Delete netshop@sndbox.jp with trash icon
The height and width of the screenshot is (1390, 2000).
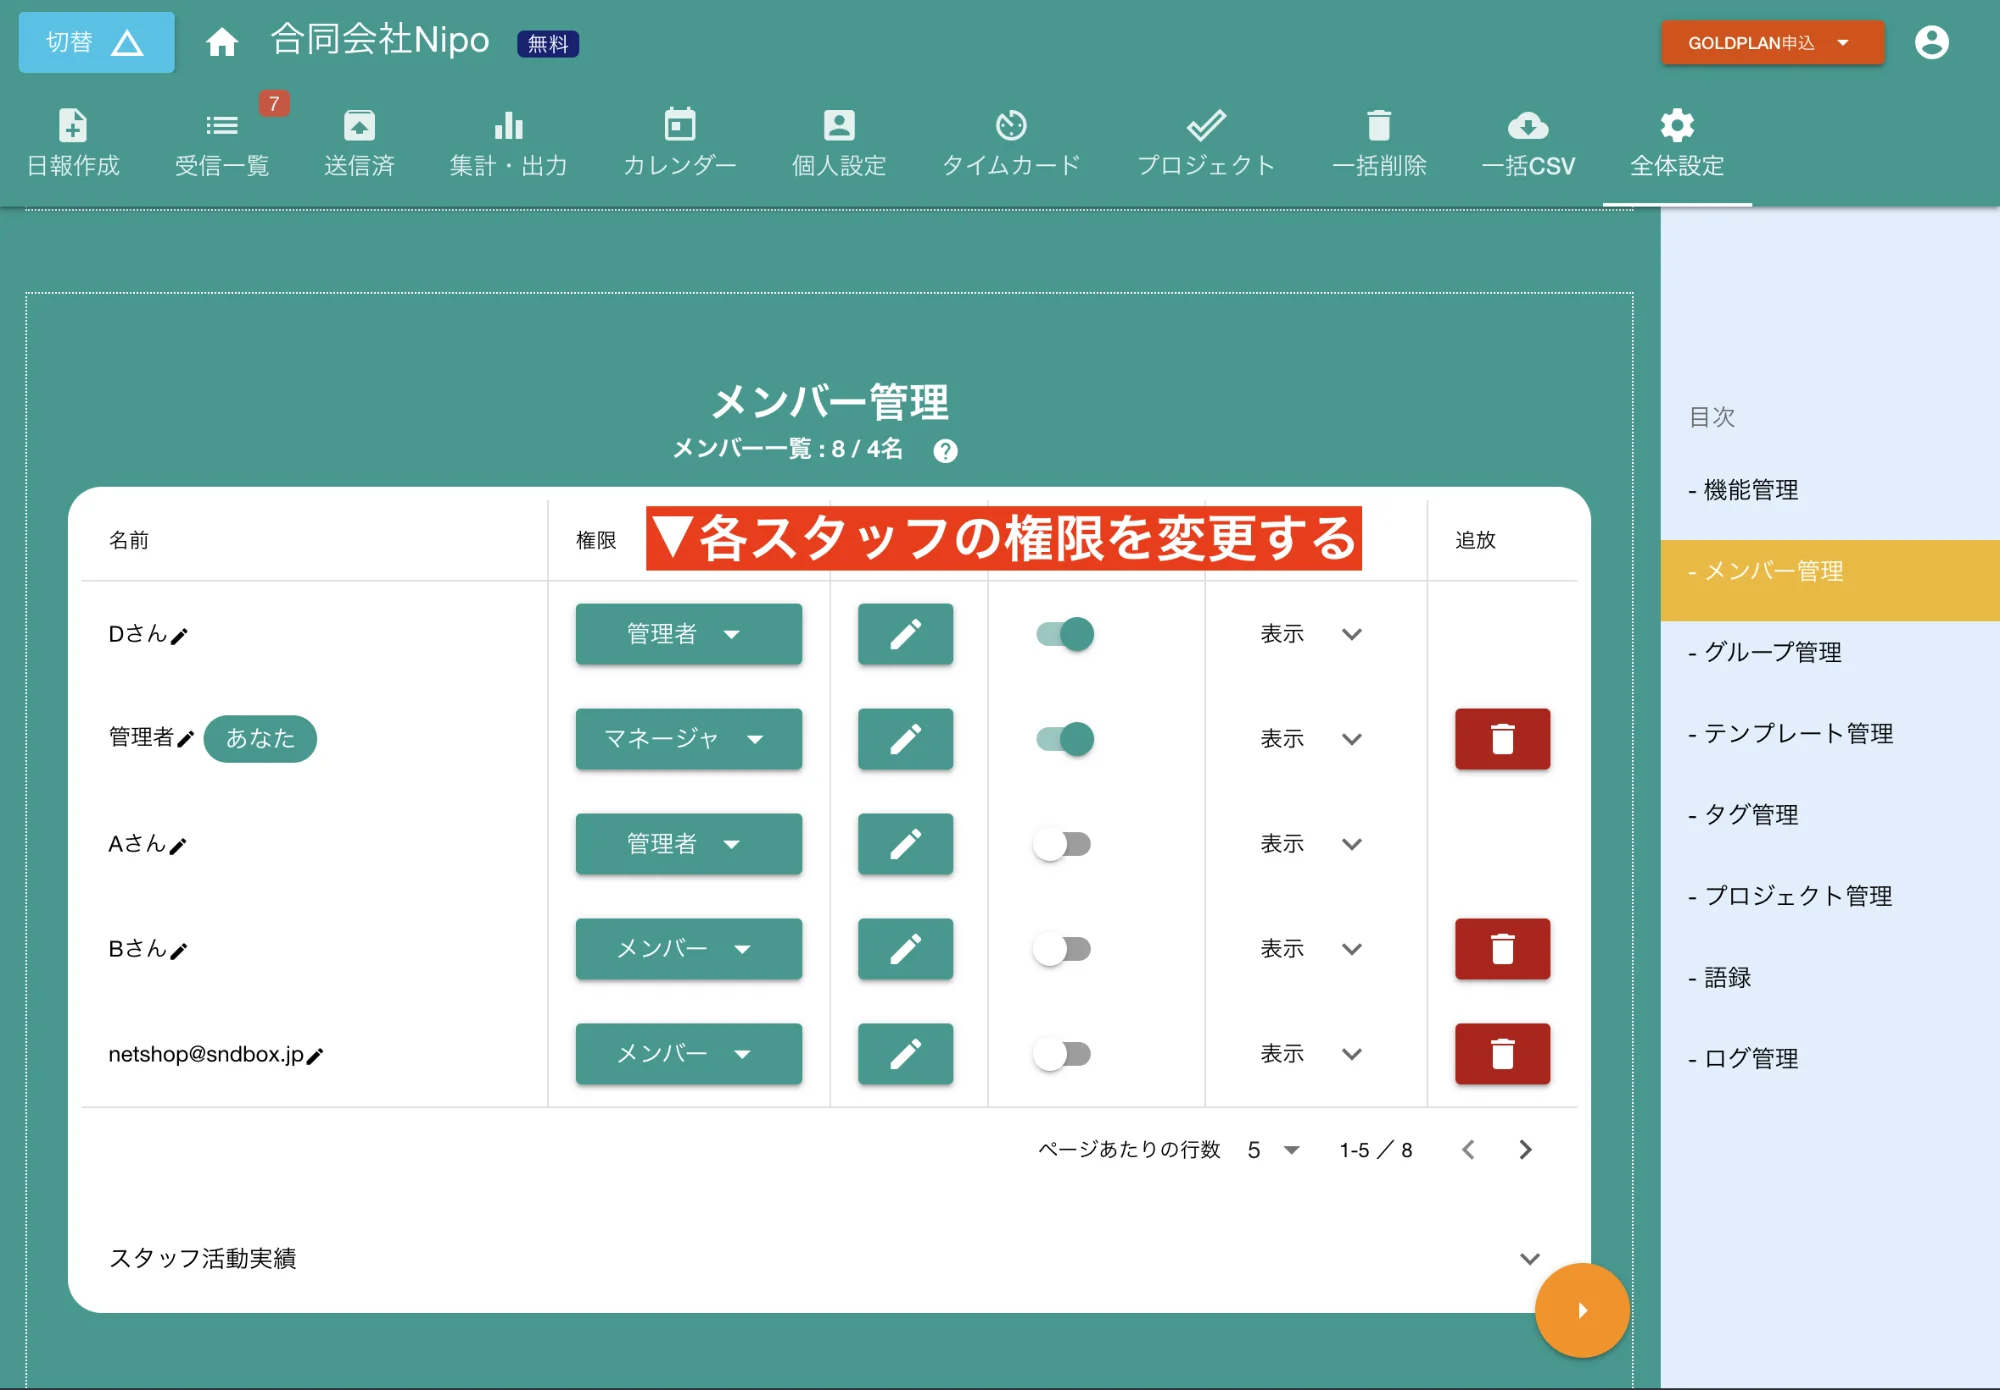pos(1502,1054)
